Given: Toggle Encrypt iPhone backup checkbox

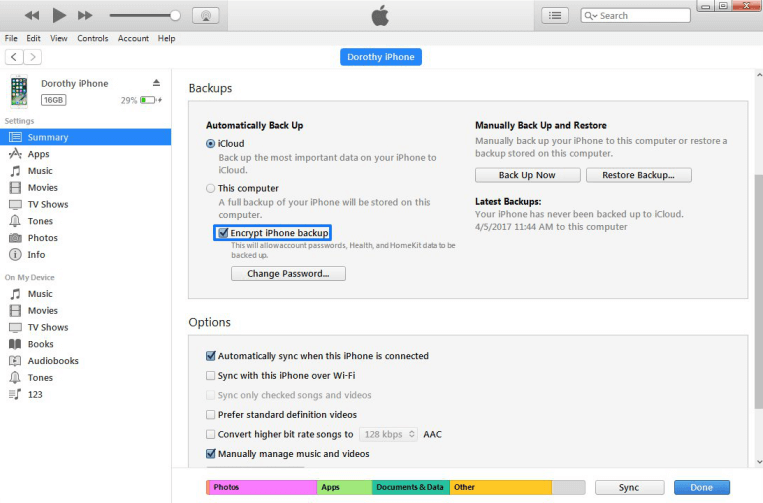Looking at the screenshot, I should pyautogui.click(x=223, y=233).
